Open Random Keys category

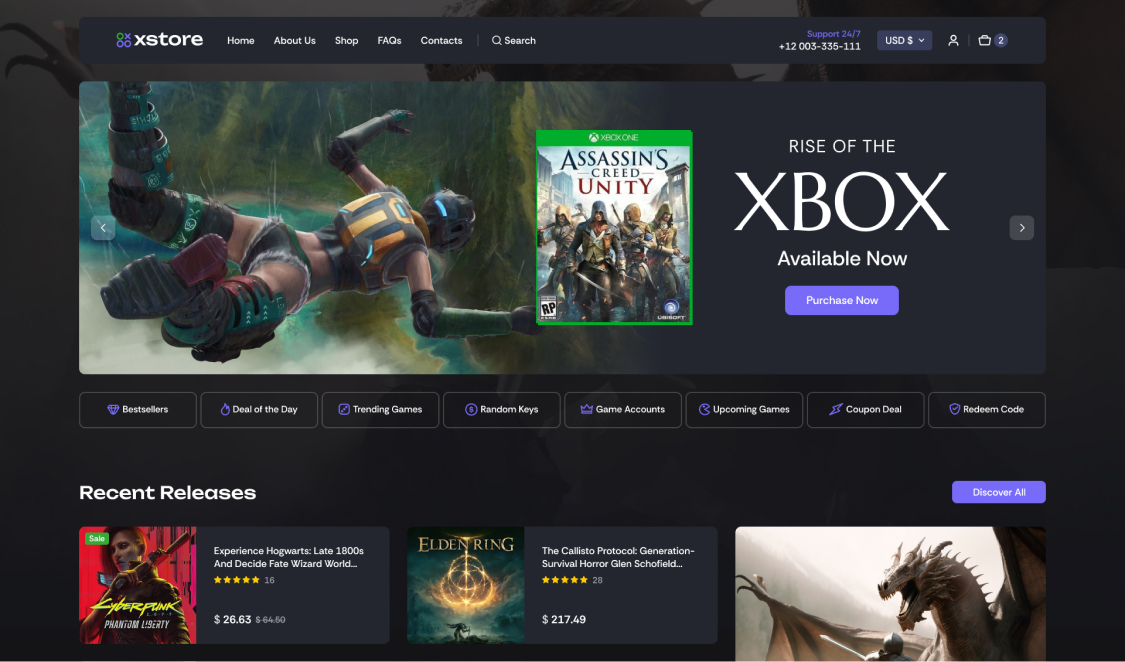pyautogui.click(x=502, y=410)
